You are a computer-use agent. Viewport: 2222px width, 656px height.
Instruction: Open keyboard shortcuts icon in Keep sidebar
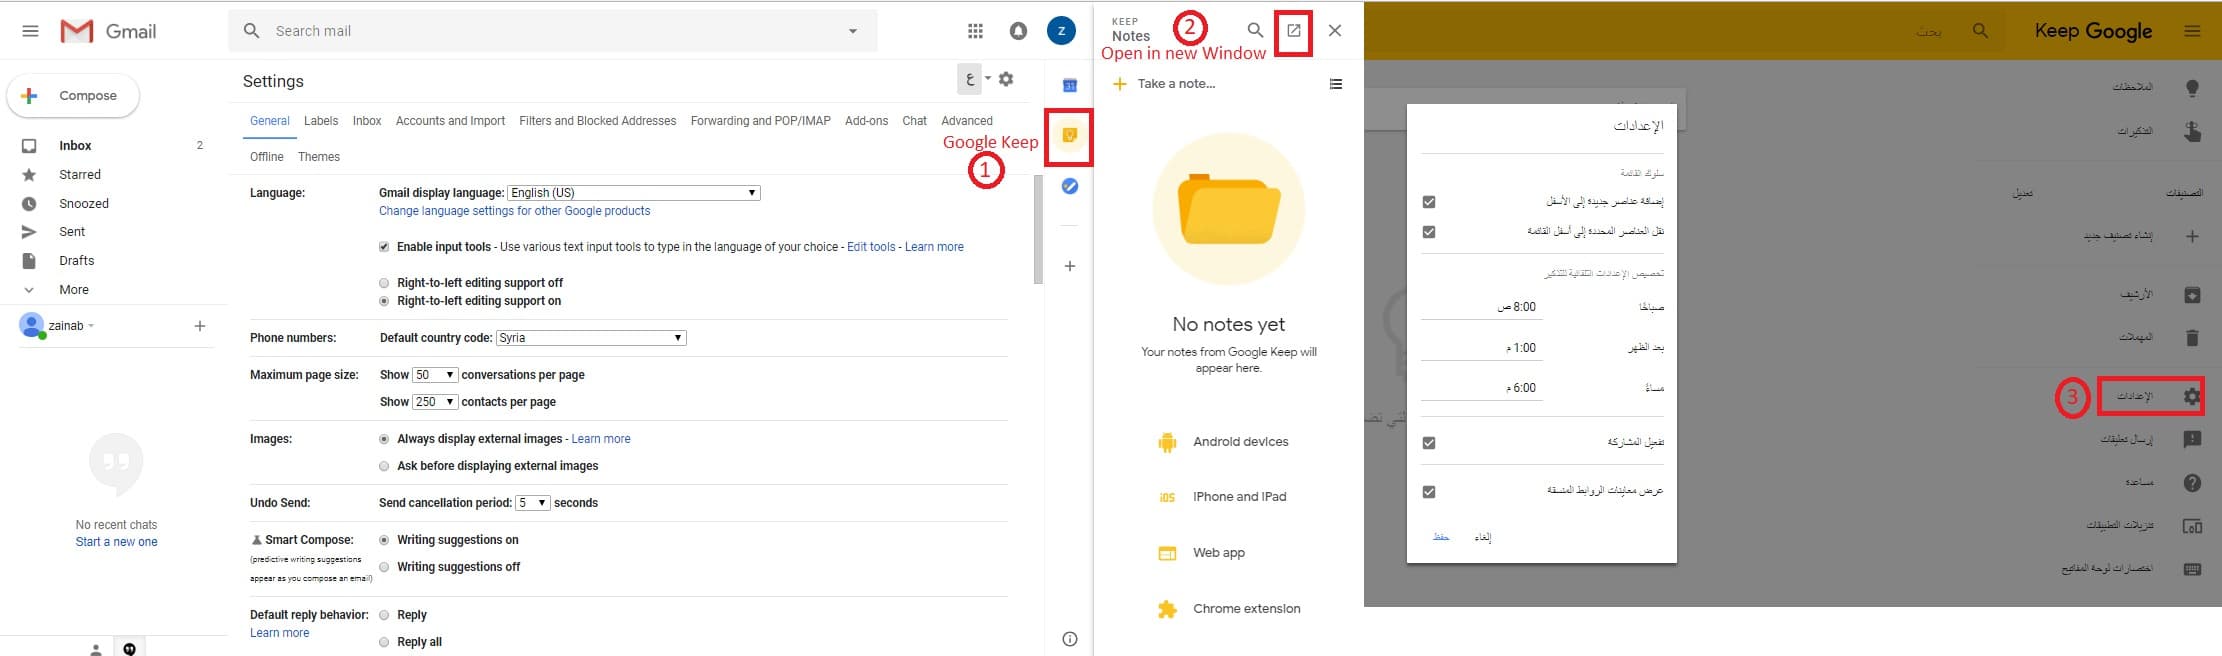[2191, 569]
